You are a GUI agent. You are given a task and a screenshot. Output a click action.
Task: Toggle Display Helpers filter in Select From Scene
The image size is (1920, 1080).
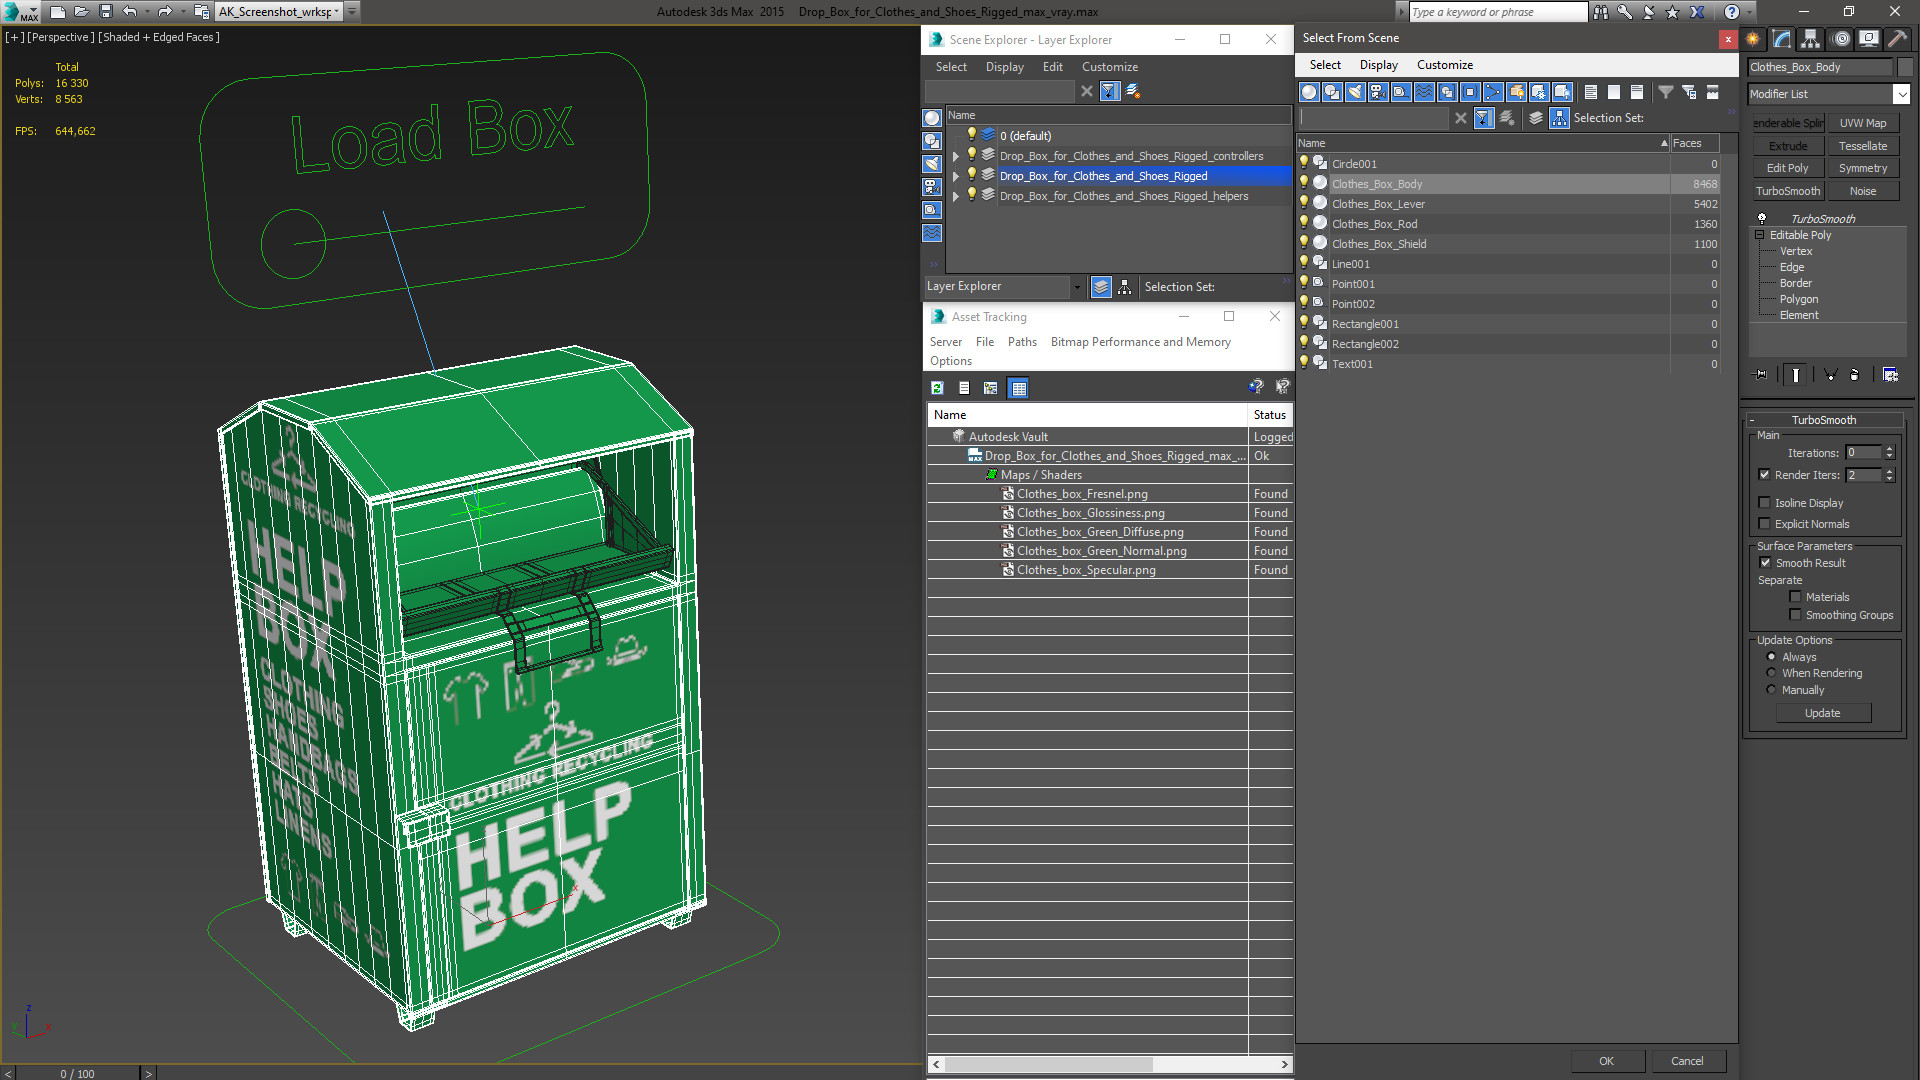tap(1401, 92)
